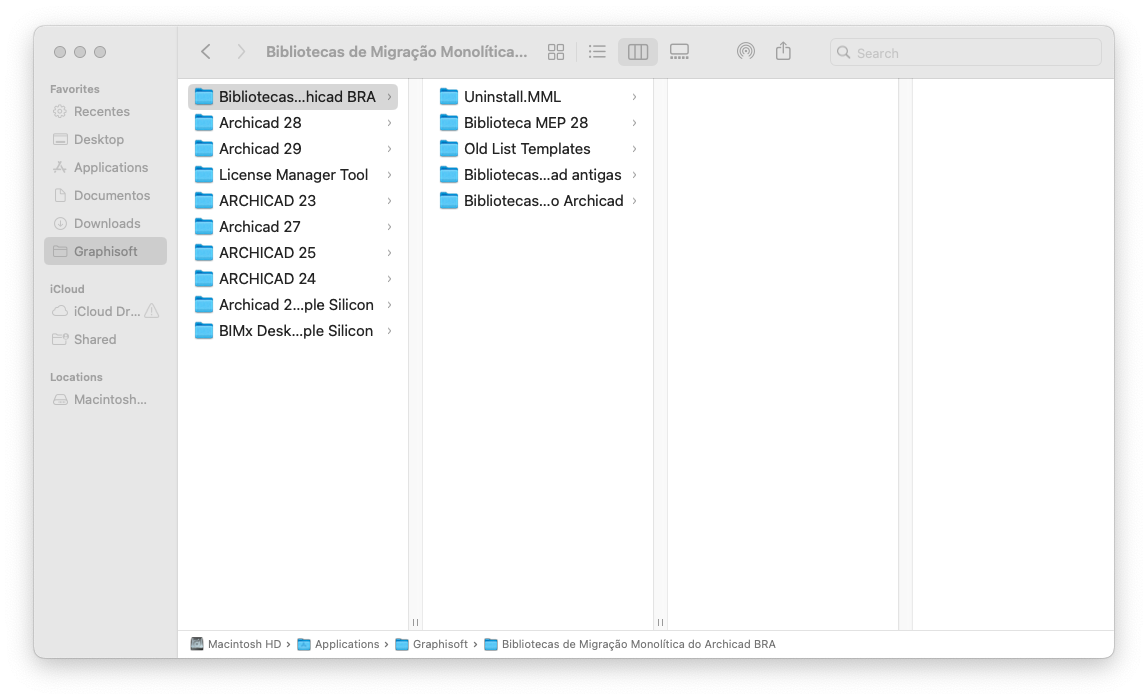Viewport: 1148px width, 700px height.
Task: Click the AirDrop icon in toolbar
Action: tap(745, 51)
